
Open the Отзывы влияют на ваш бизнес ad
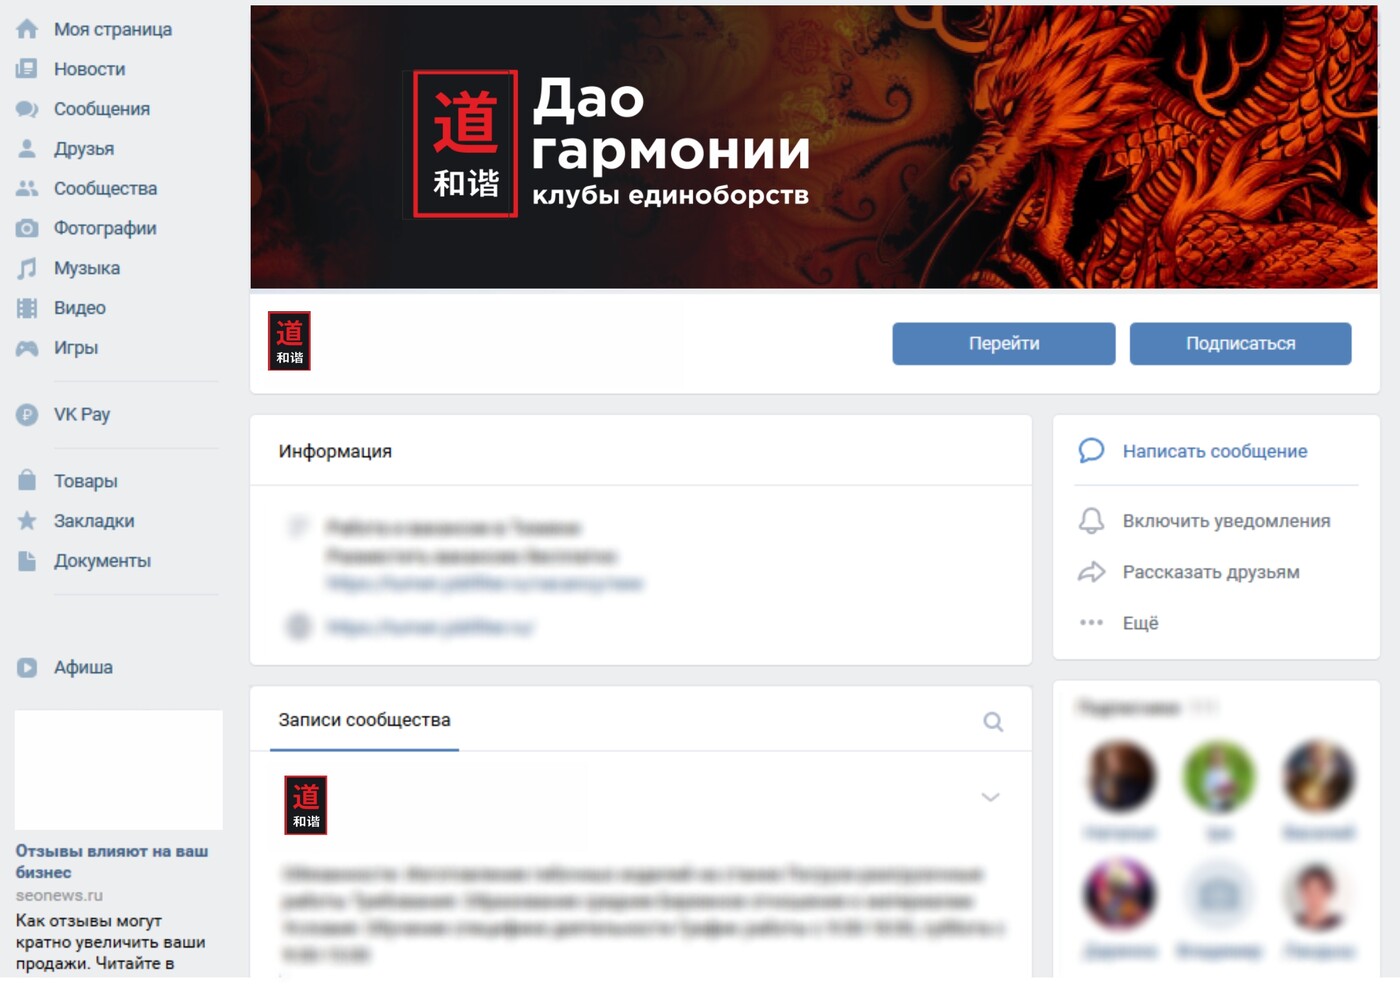[112, 861]
